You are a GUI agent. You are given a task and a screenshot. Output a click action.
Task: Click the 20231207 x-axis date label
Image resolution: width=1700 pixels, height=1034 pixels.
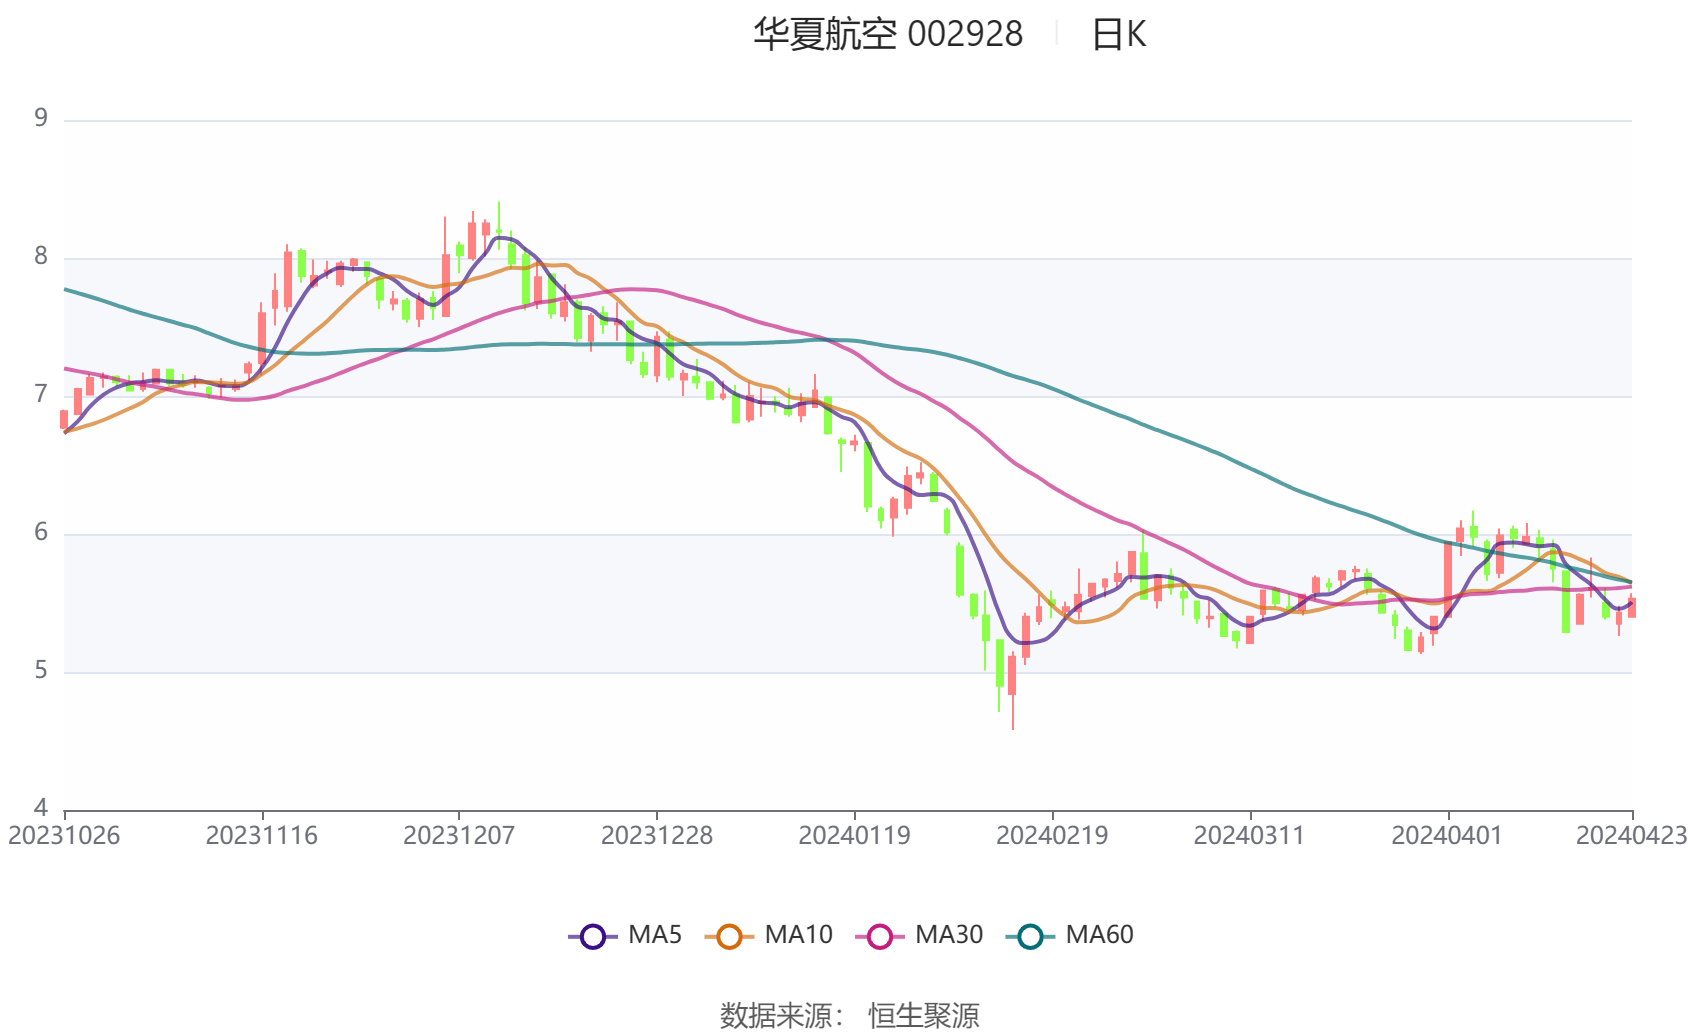tap(459, 835)
